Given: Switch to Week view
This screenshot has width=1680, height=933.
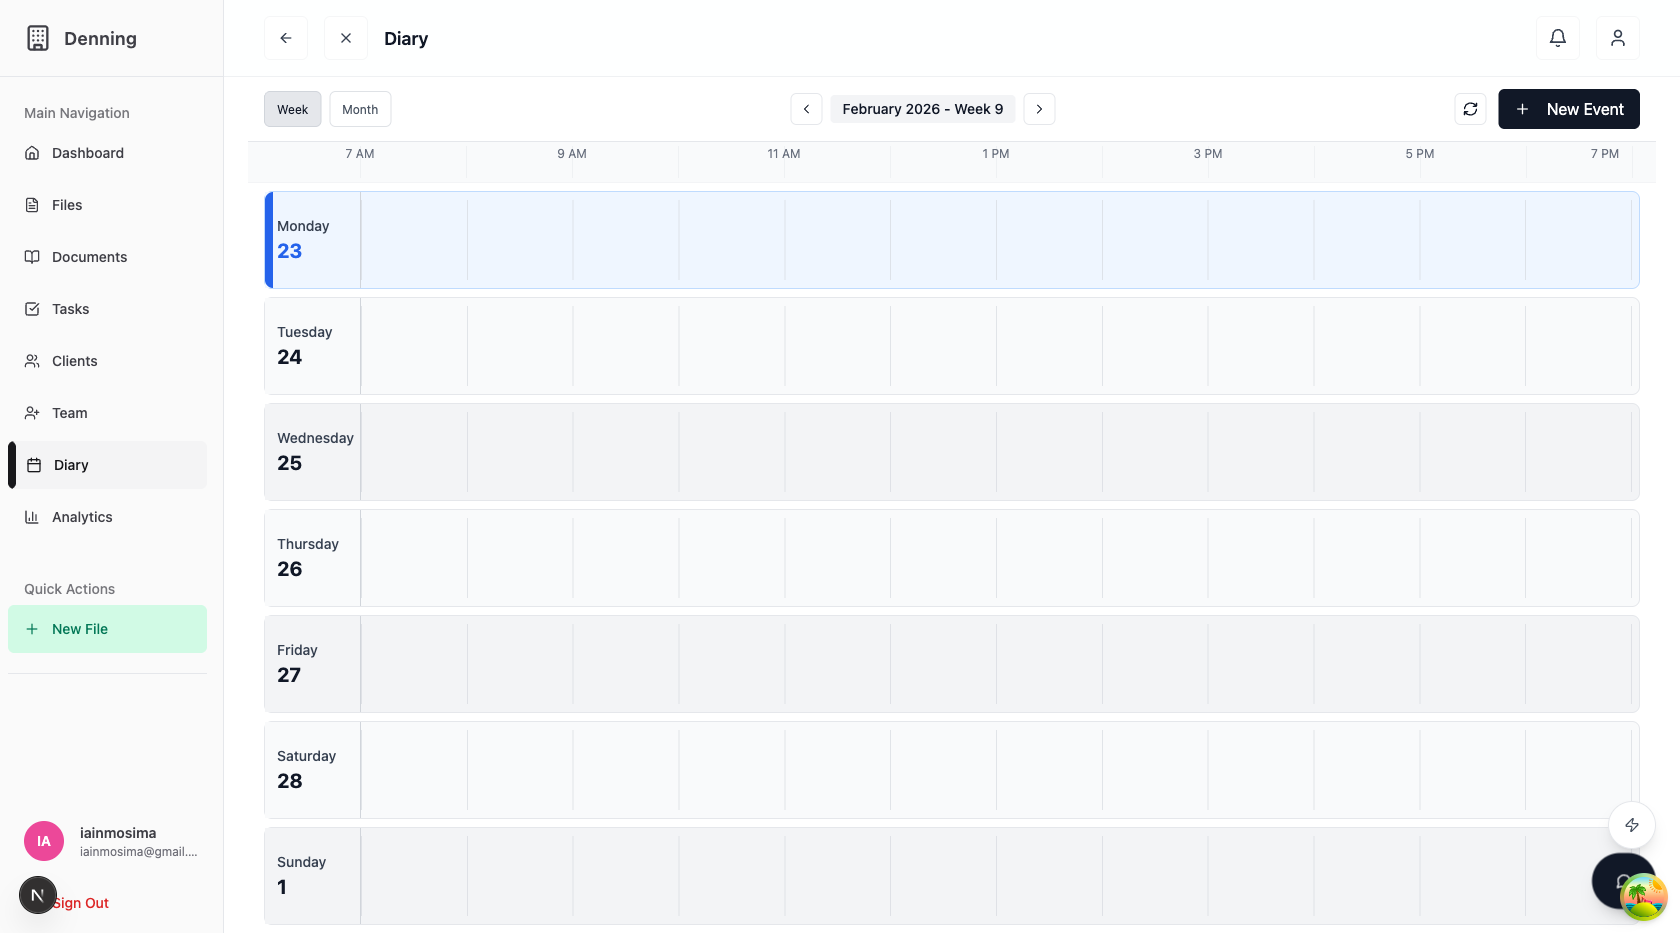Looking at the screenshot, I should [292, 108].
